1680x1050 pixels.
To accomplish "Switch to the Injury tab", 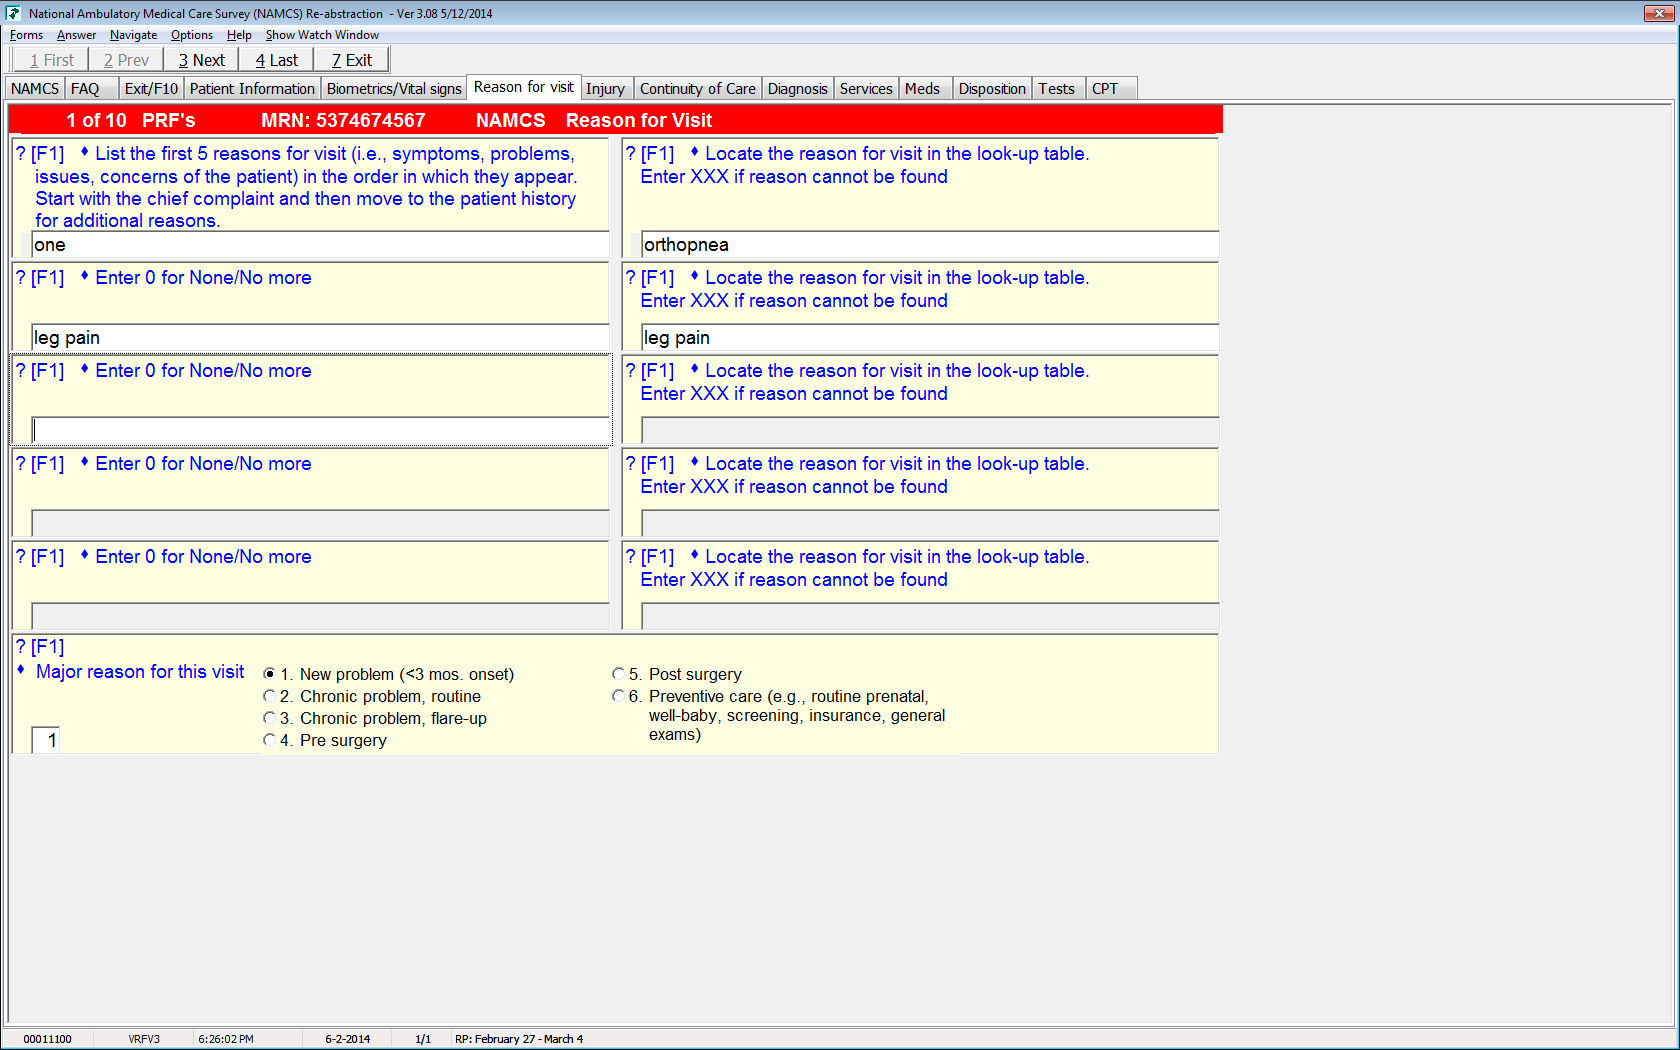I will coord(605,89).
